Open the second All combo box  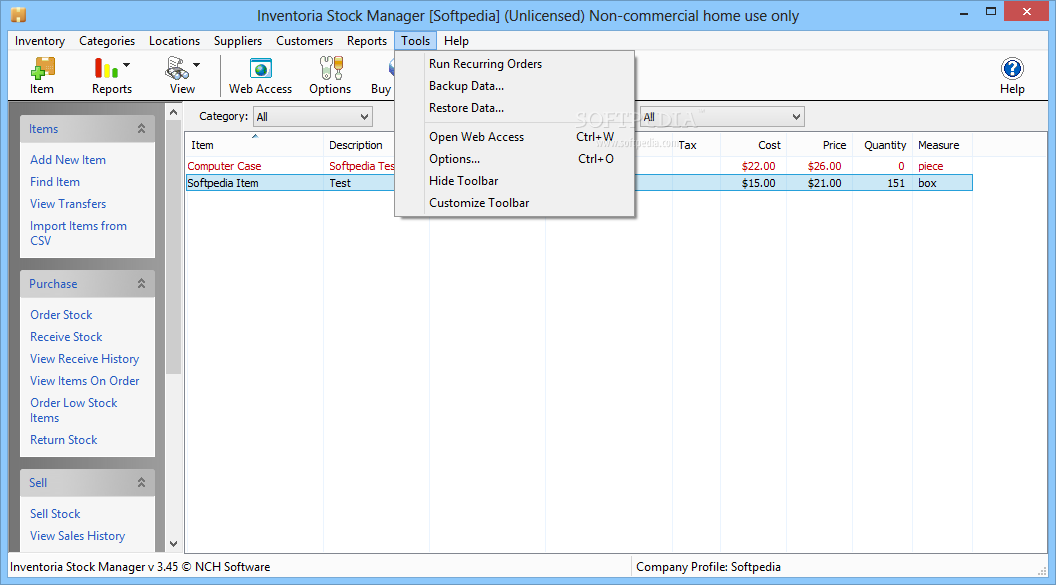pyautogui.click(x=722, y=116)
